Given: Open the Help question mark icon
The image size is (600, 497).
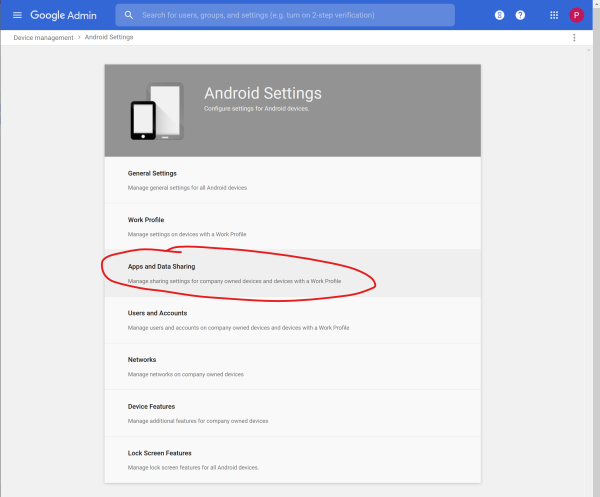Looking at the screenshot, I should point(520,15).
